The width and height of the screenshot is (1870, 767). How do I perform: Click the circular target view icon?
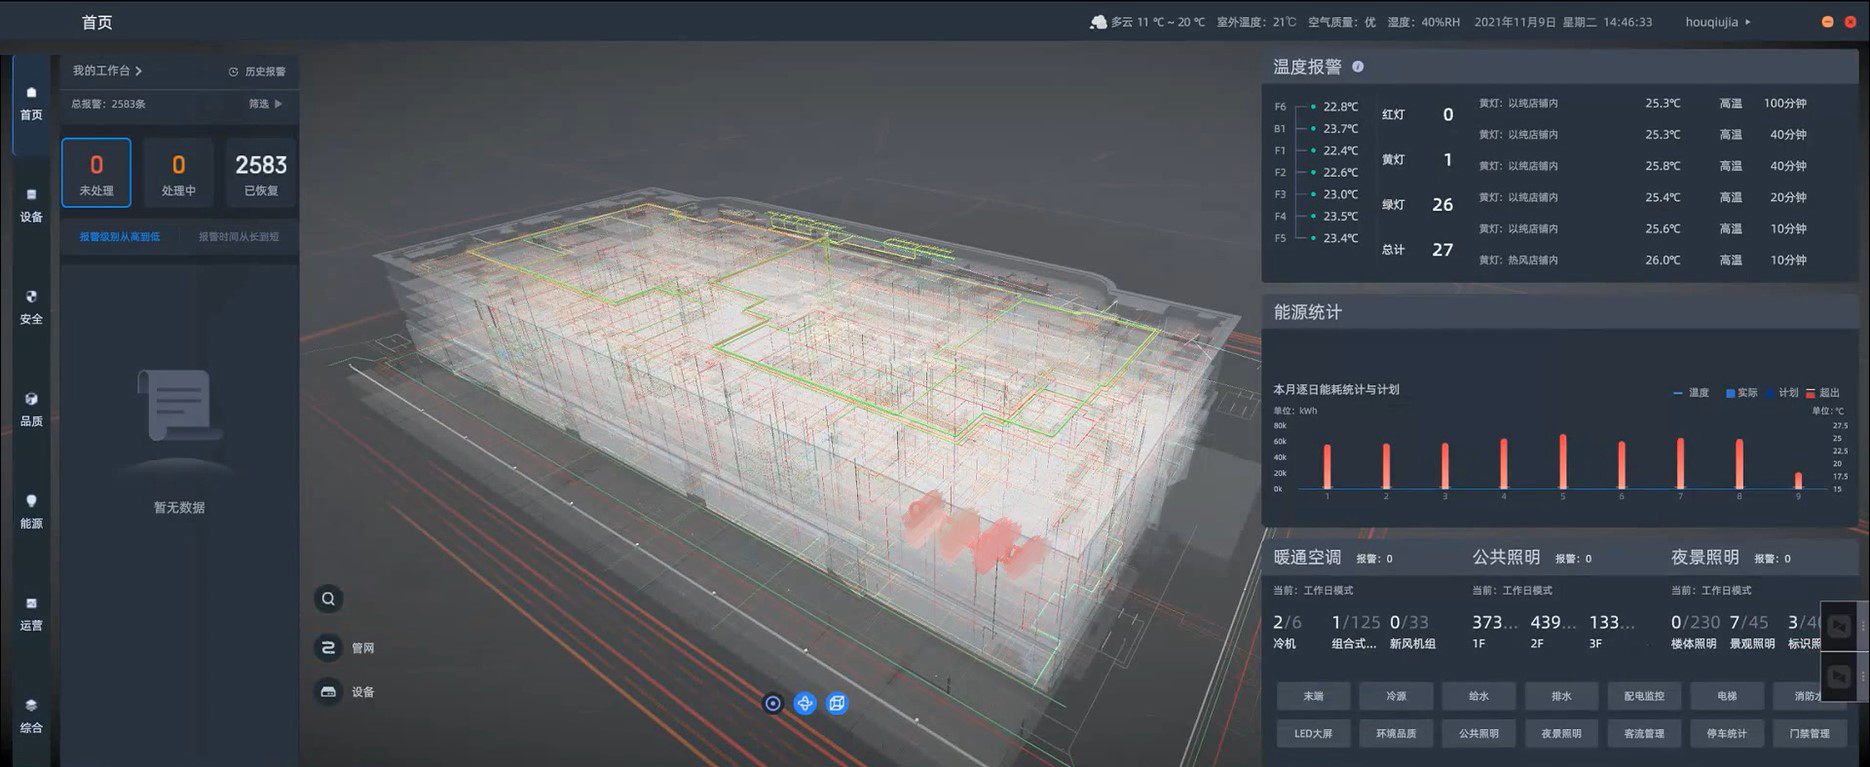coord(773,704)
